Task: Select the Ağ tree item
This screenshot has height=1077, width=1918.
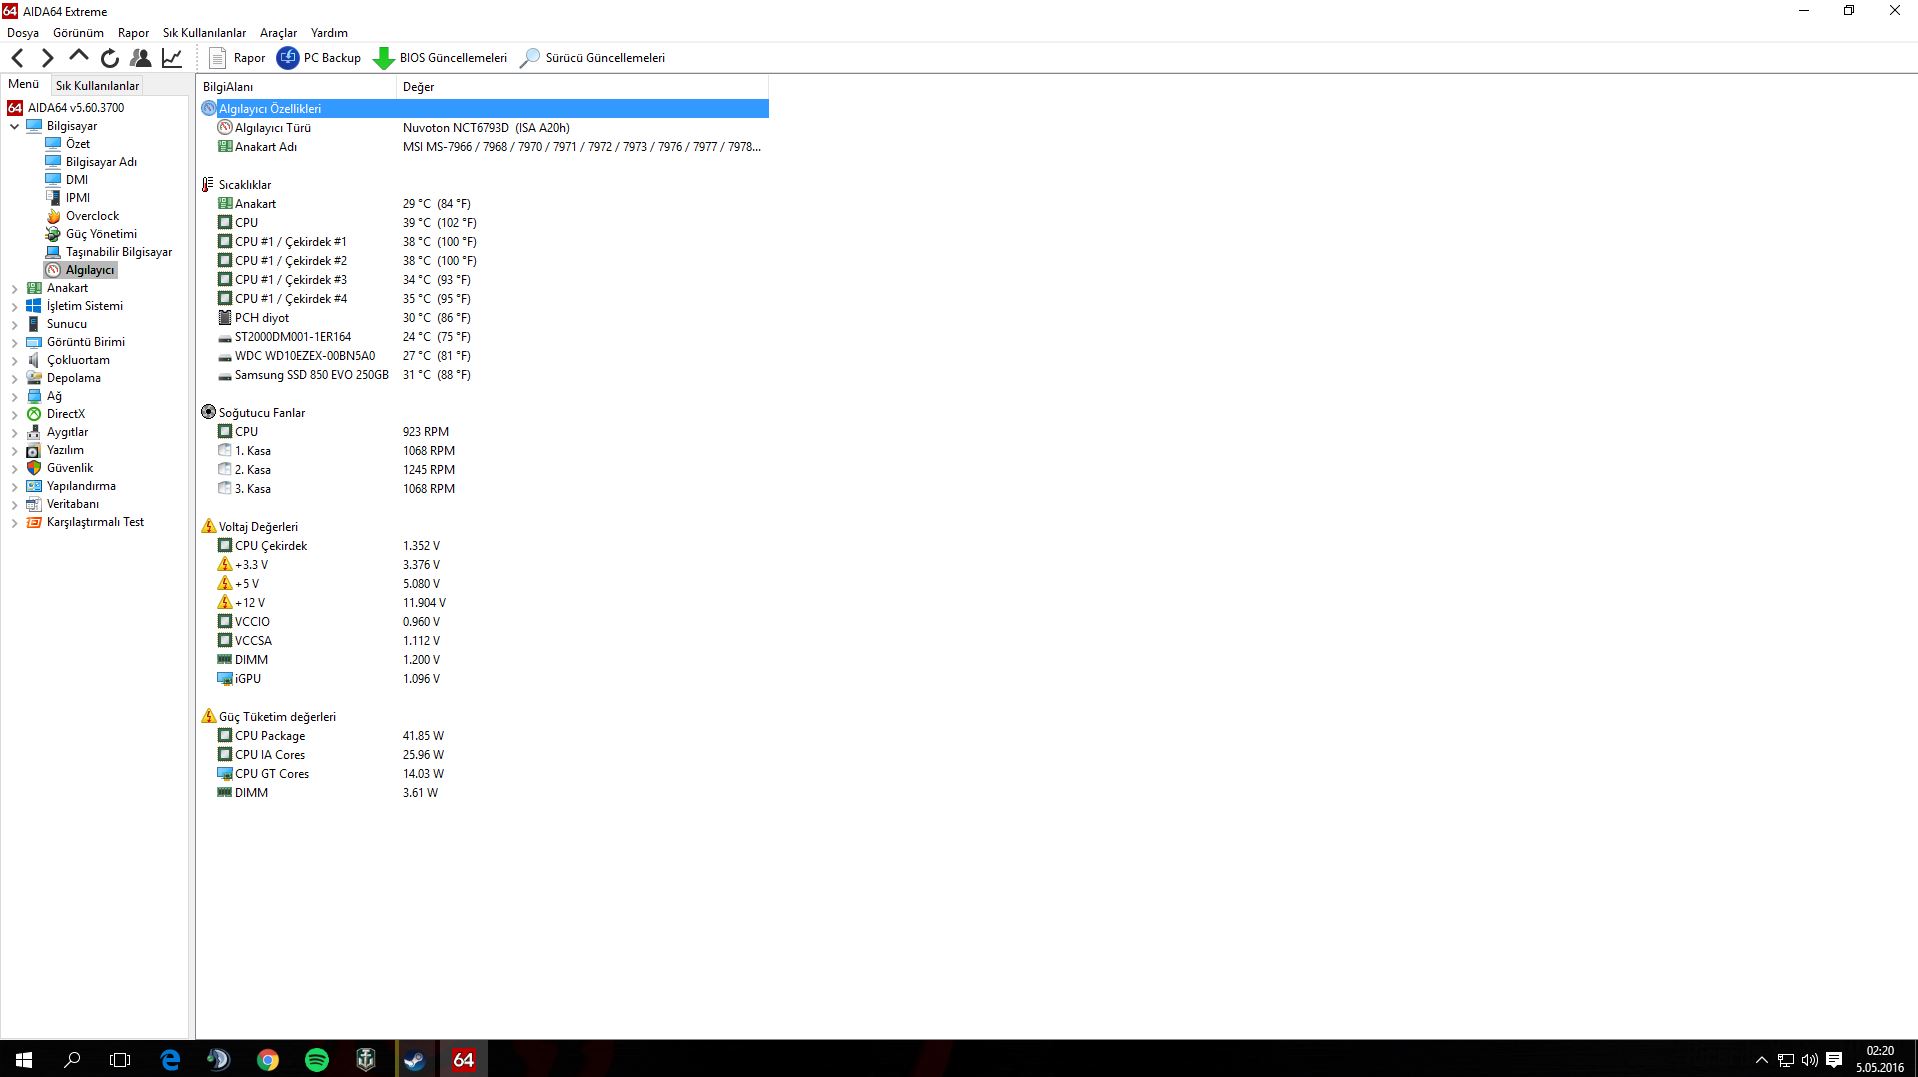Action: point(54,396)
